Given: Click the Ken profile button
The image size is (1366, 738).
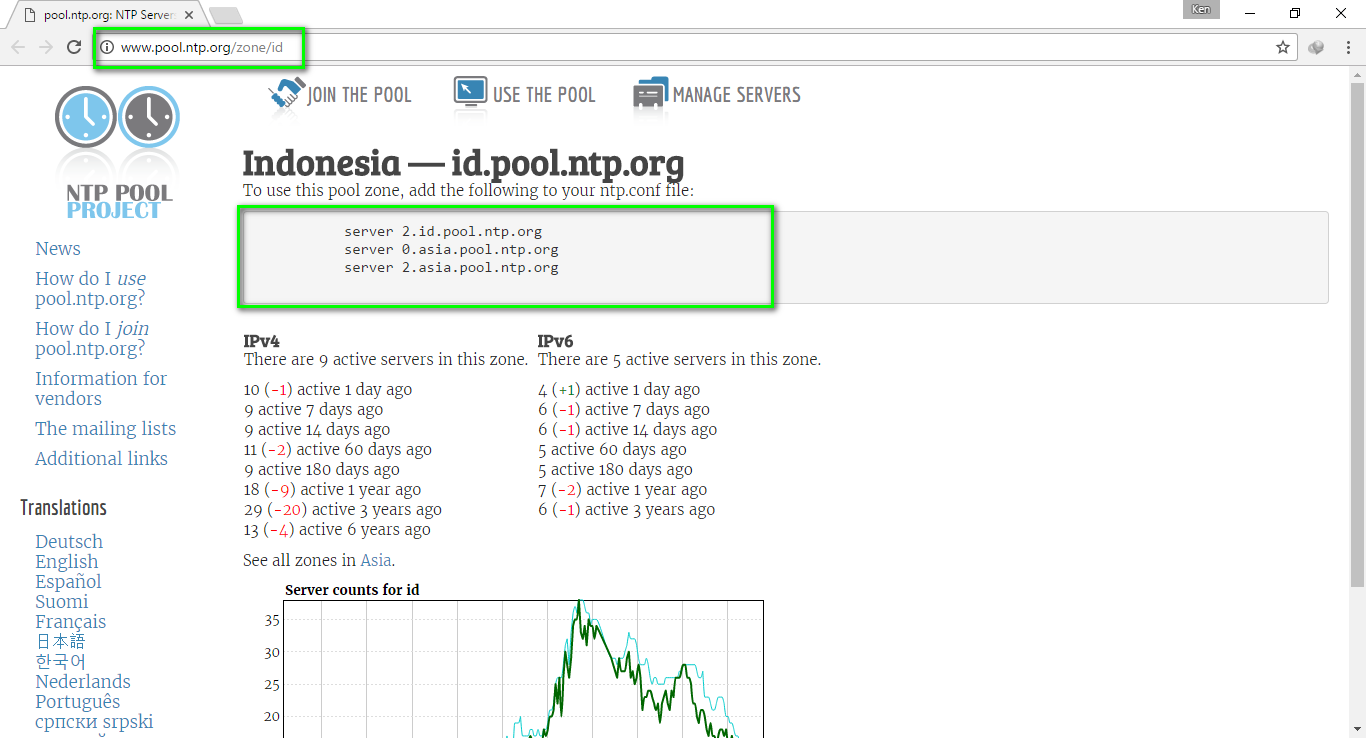Looking at the screenshot, I should click(x=1201, y=10).
